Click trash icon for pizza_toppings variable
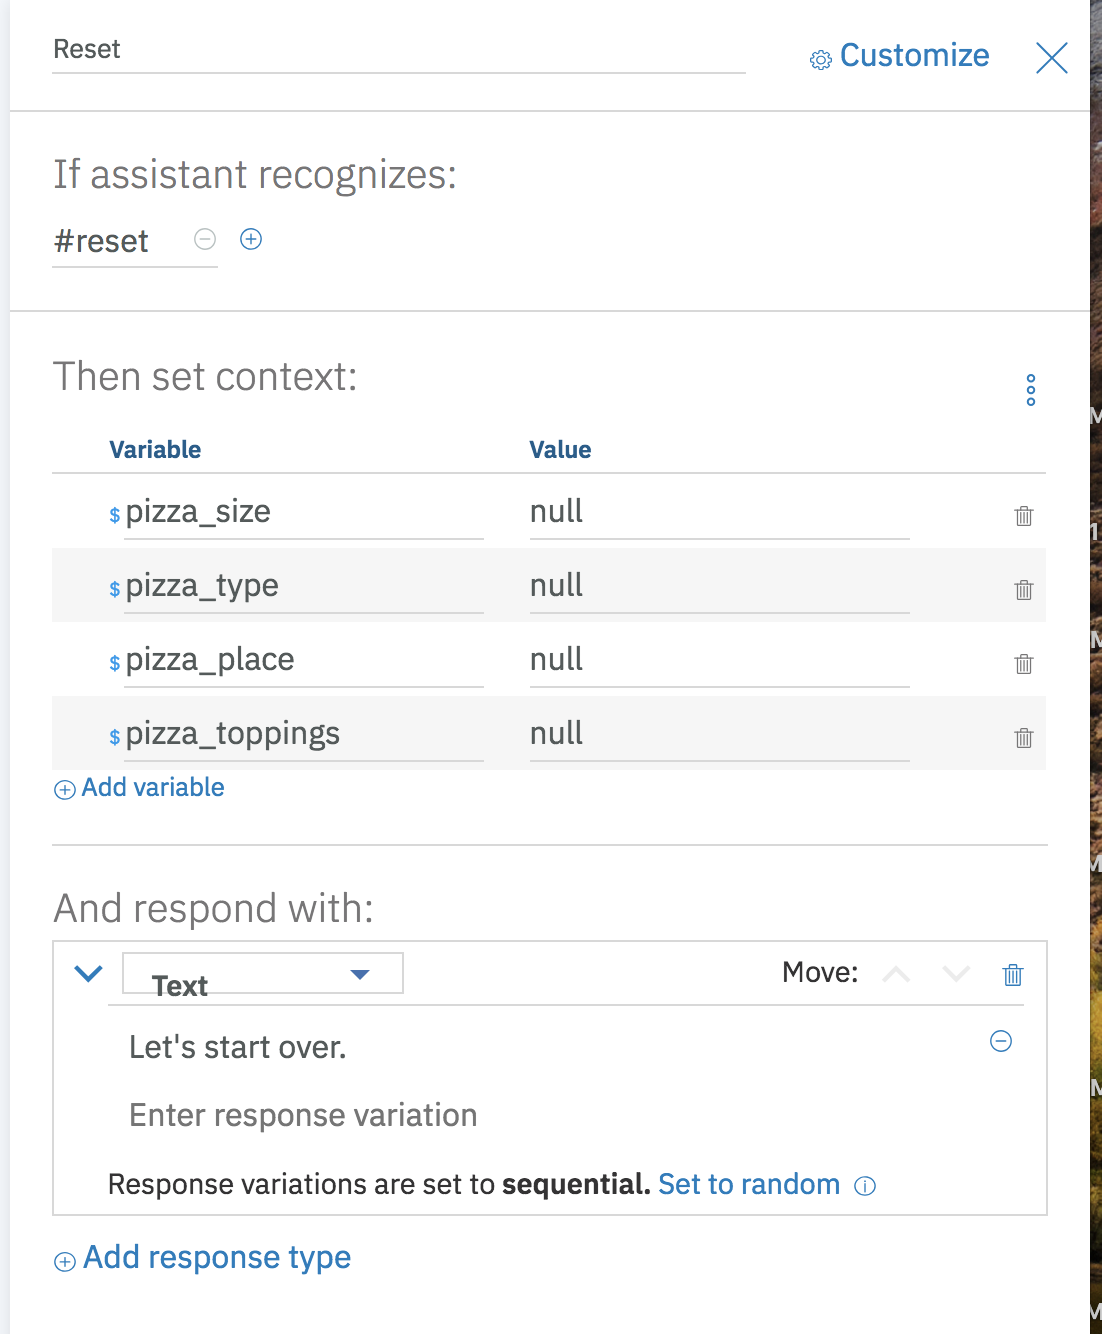The width and height of the screenshot is (1102, 1334). point(1023,738)
